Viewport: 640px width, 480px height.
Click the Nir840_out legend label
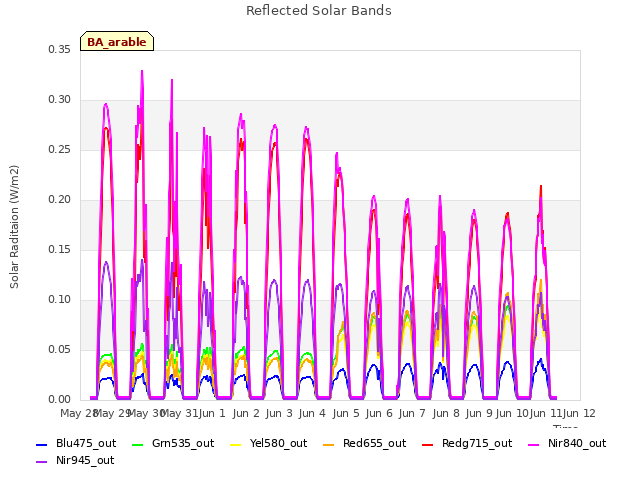coord(577,443)
